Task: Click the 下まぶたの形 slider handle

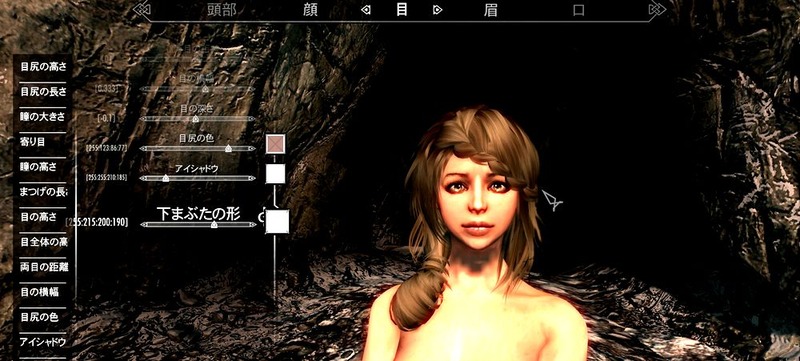Action: click(x=214, y=224)
